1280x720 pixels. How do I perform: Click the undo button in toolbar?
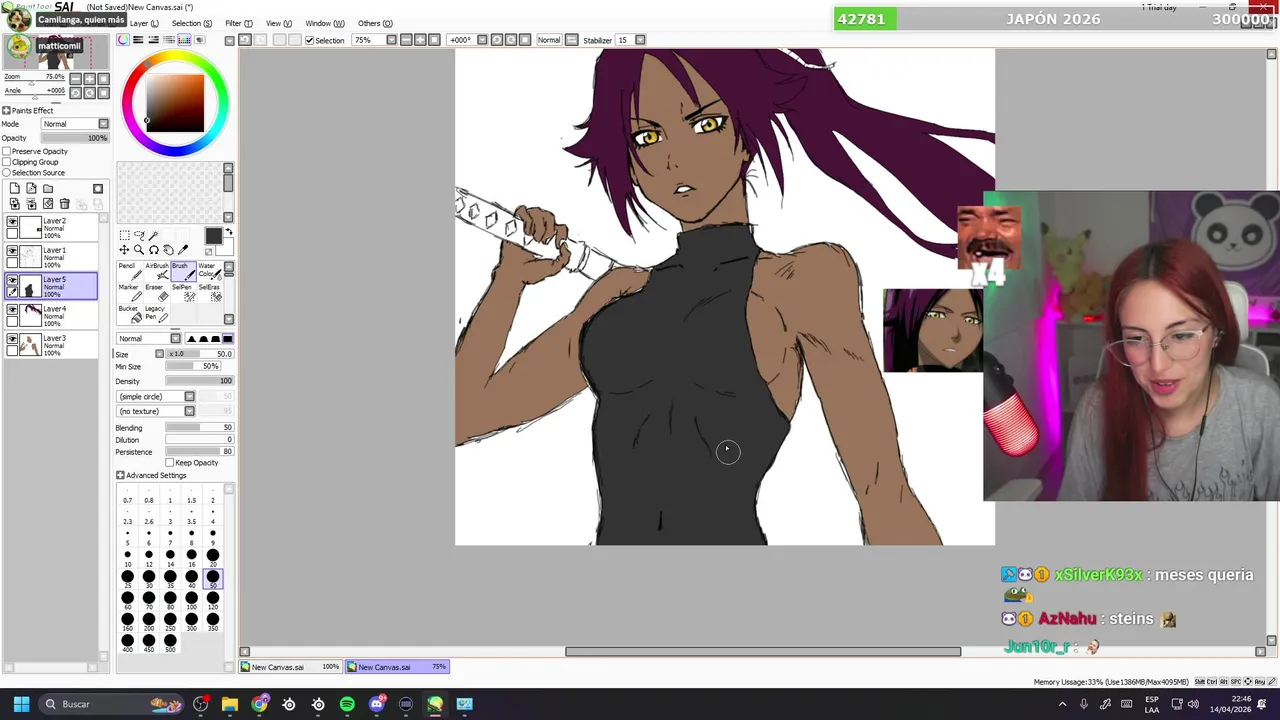pos(245,40)
